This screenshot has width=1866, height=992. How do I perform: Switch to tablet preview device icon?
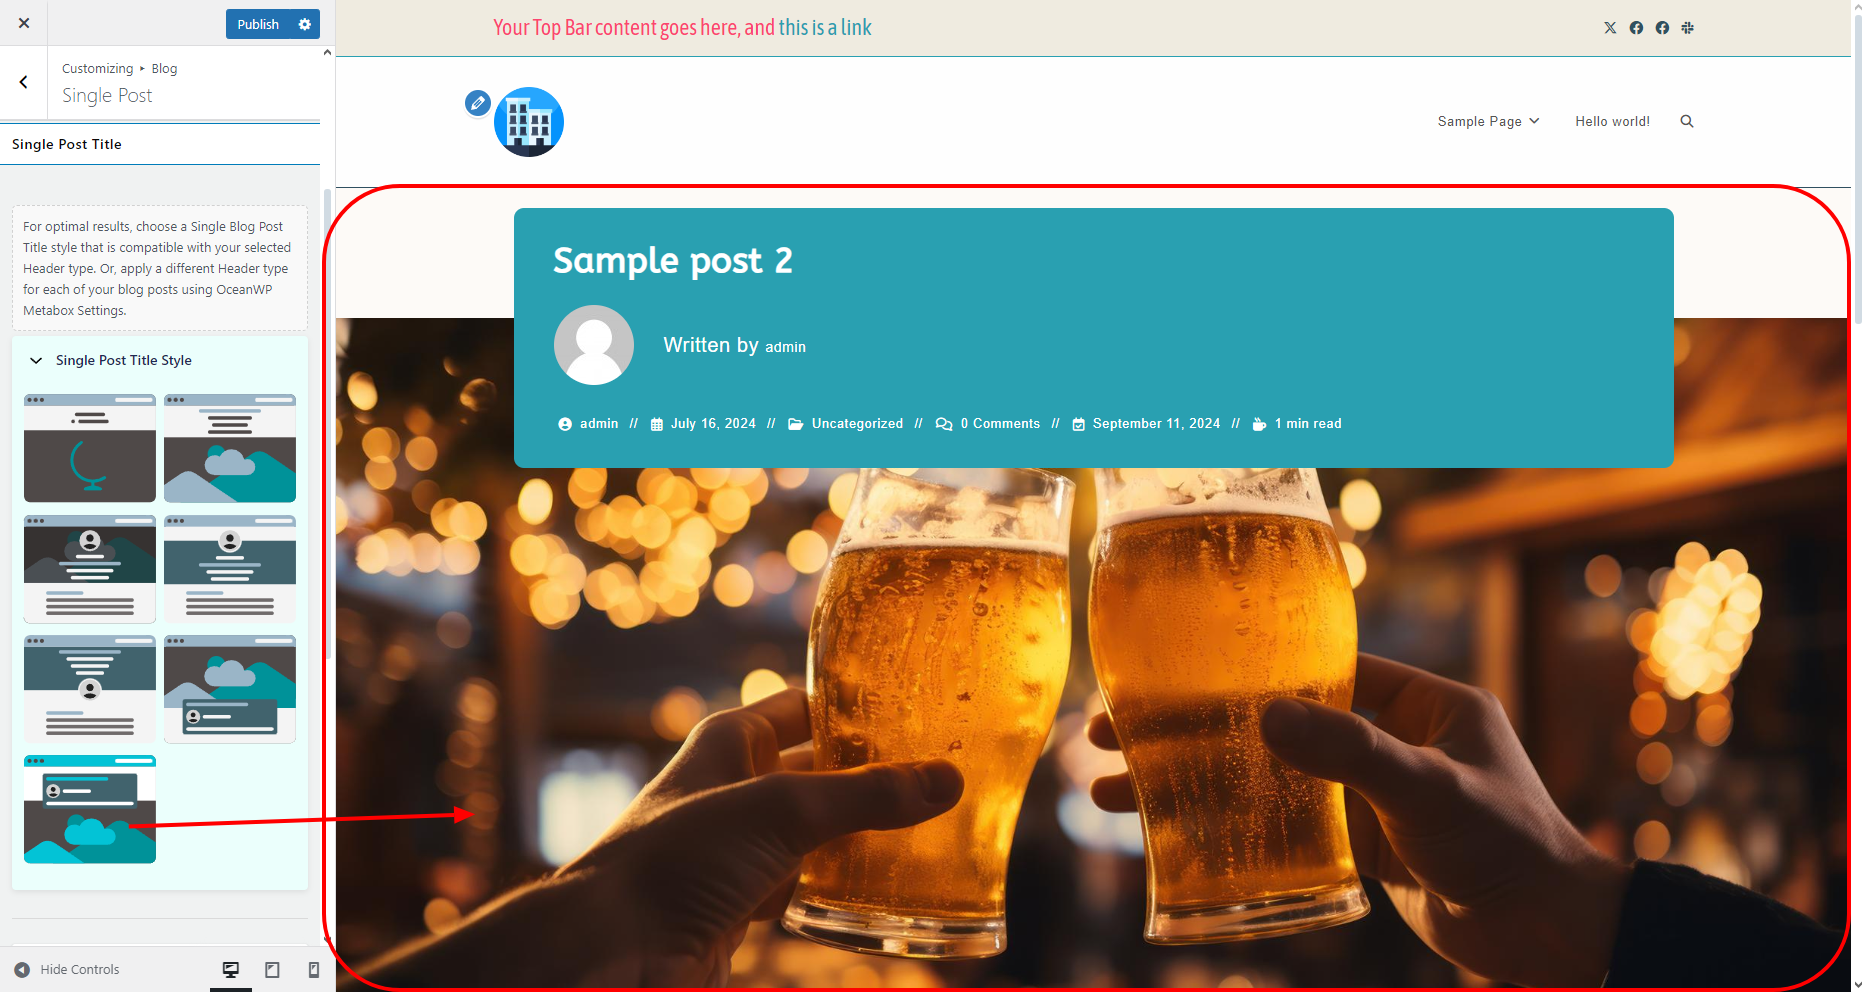272,970
